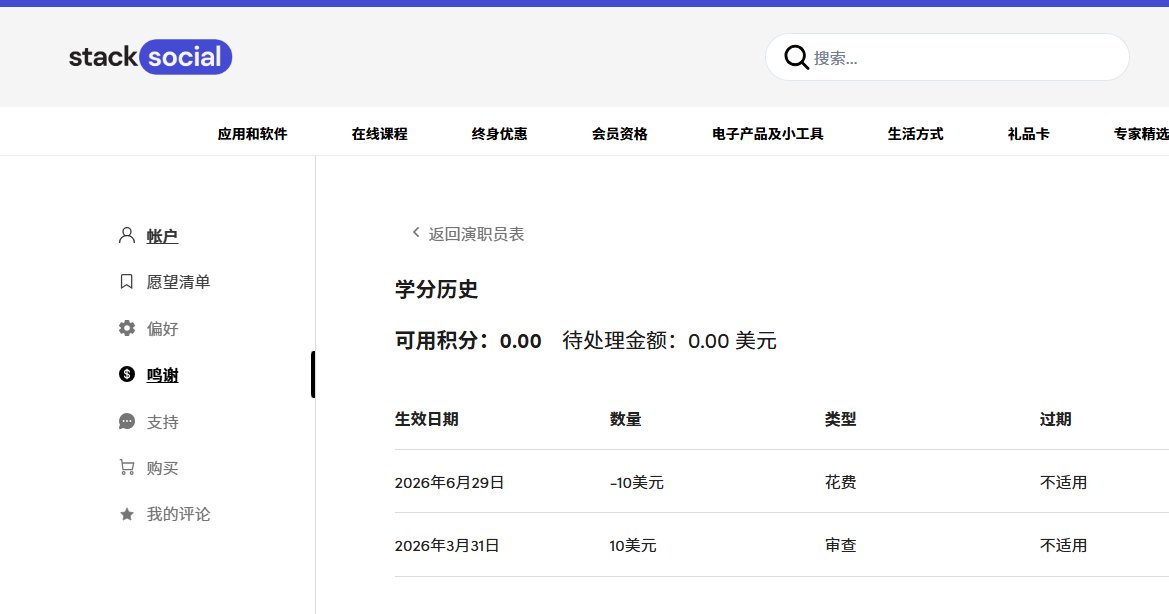The image size is (1169, 614).
Task: Select the 2026年6月29日 date cell
Action: (x=450, y=482)
